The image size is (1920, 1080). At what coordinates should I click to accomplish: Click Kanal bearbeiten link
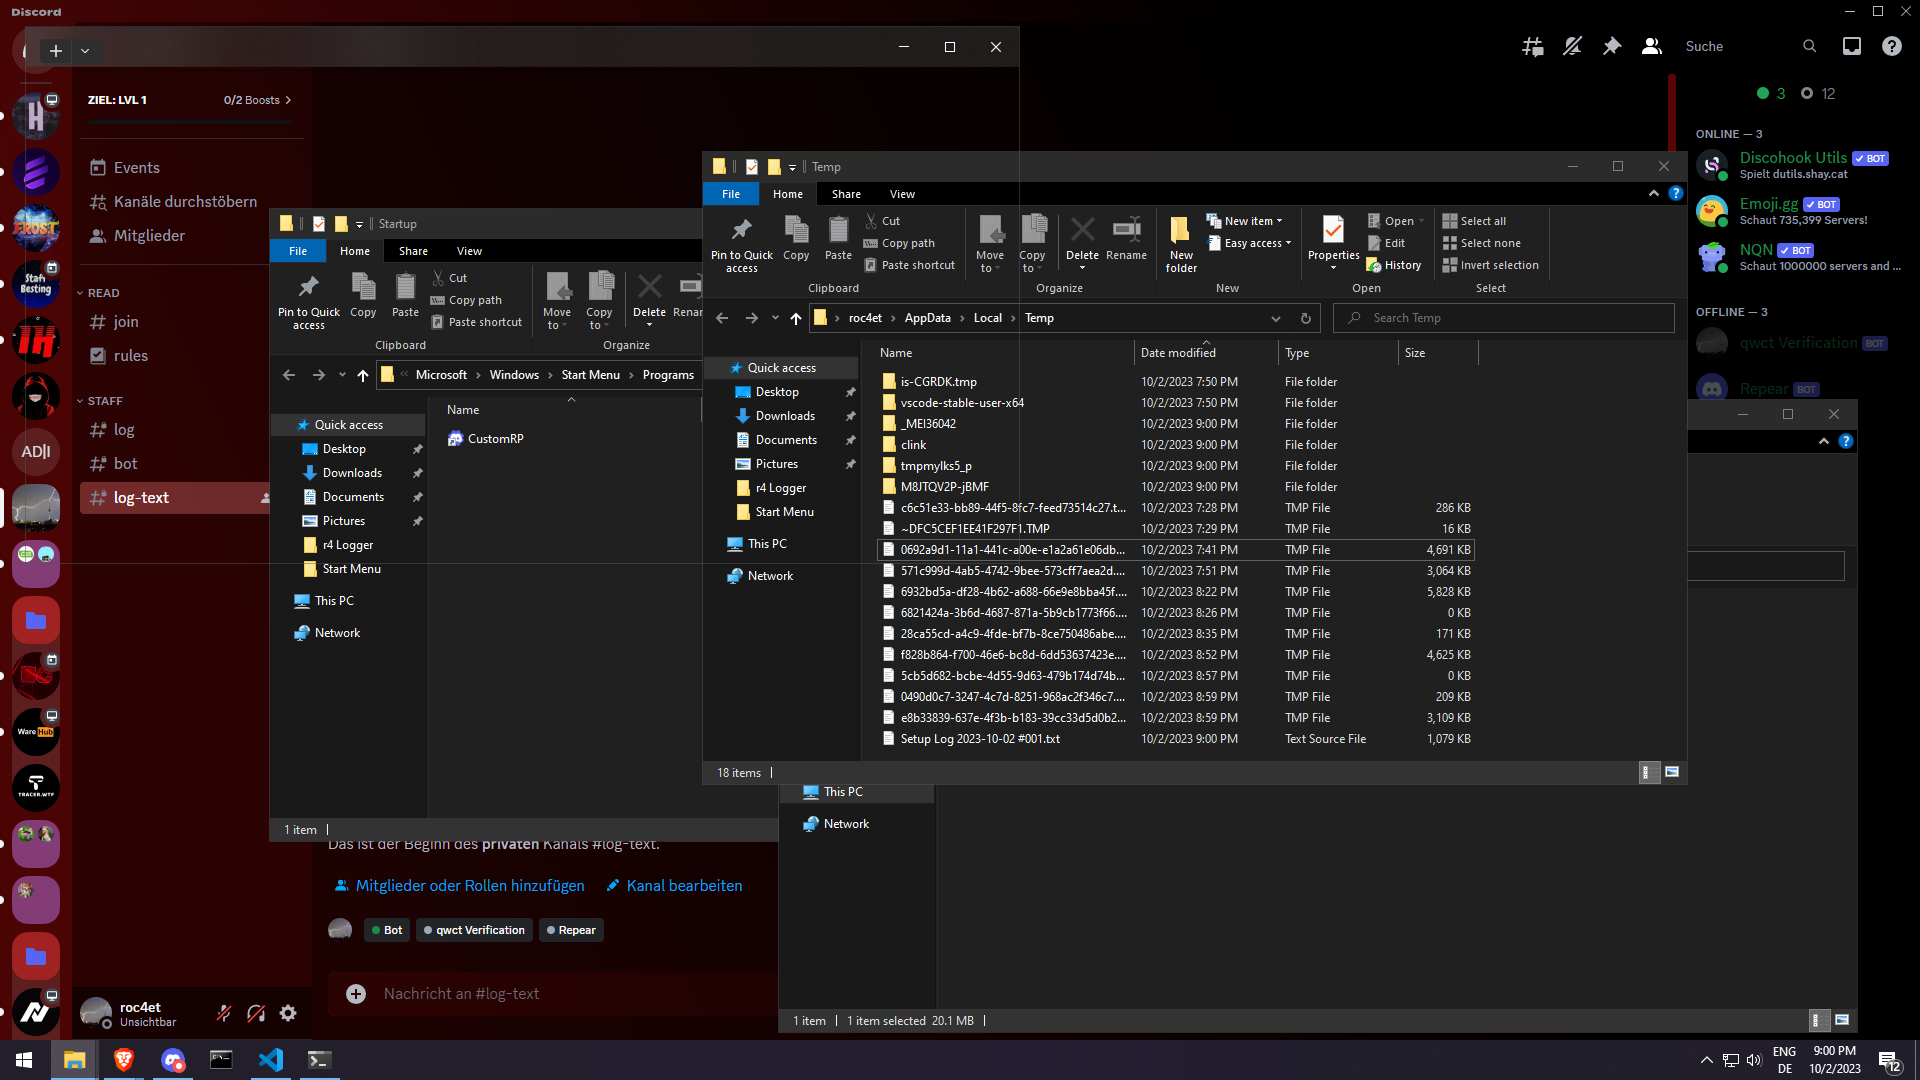[x=675, y=886]
